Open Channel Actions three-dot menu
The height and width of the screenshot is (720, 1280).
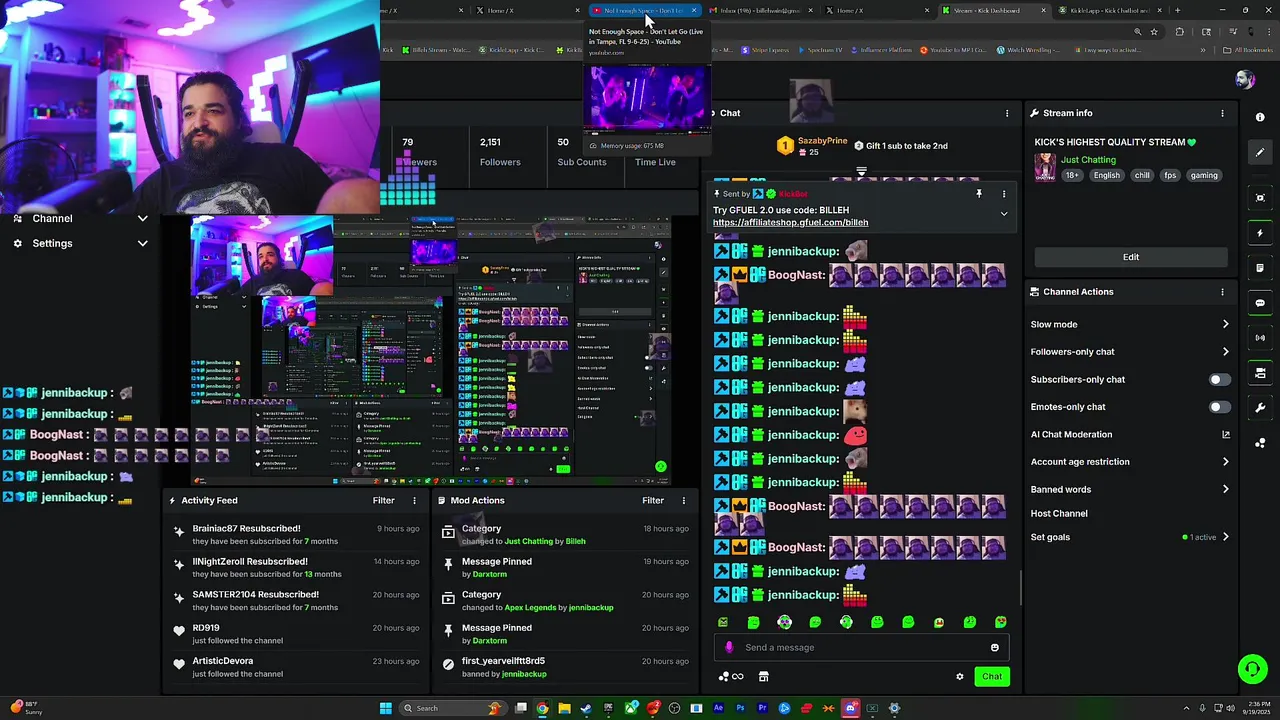point(1222,292)
